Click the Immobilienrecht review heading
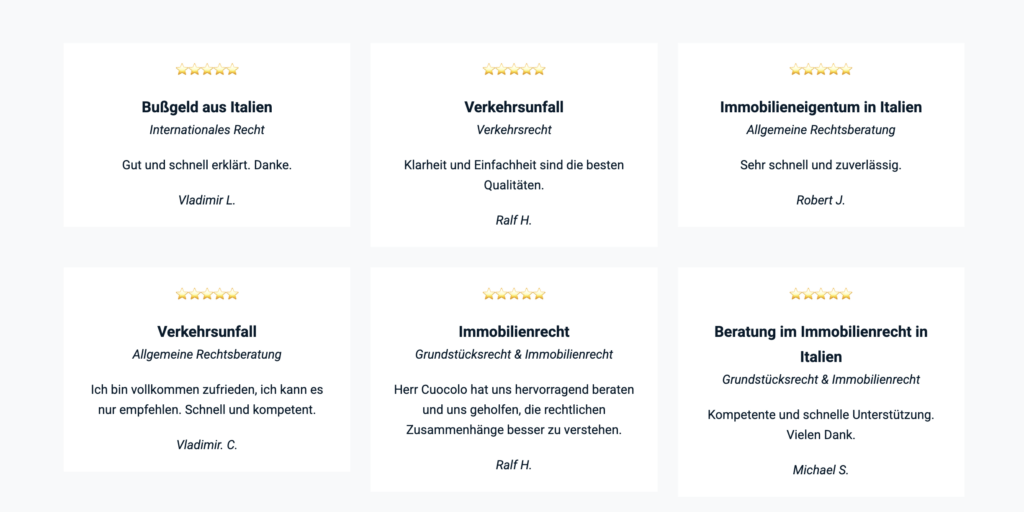1024x512 pixels. (514, 331)
